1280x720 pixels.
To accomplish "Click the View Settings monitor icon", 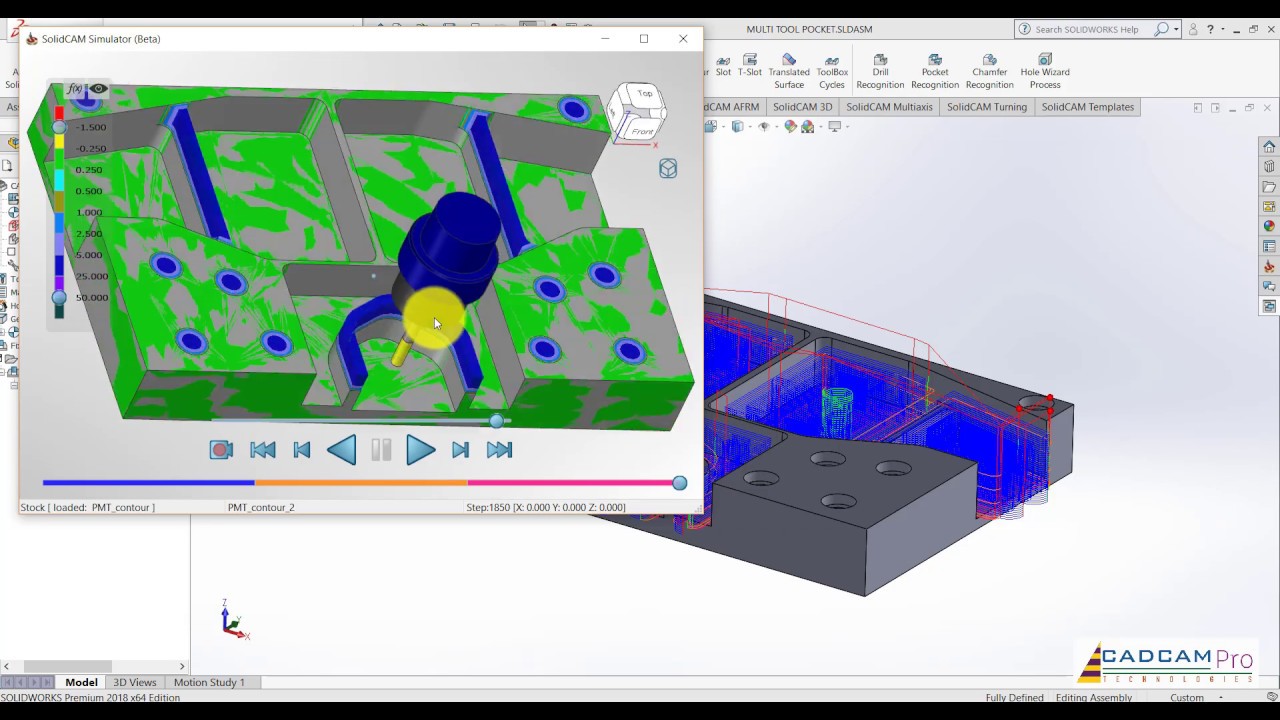I will tap(835, 127).
